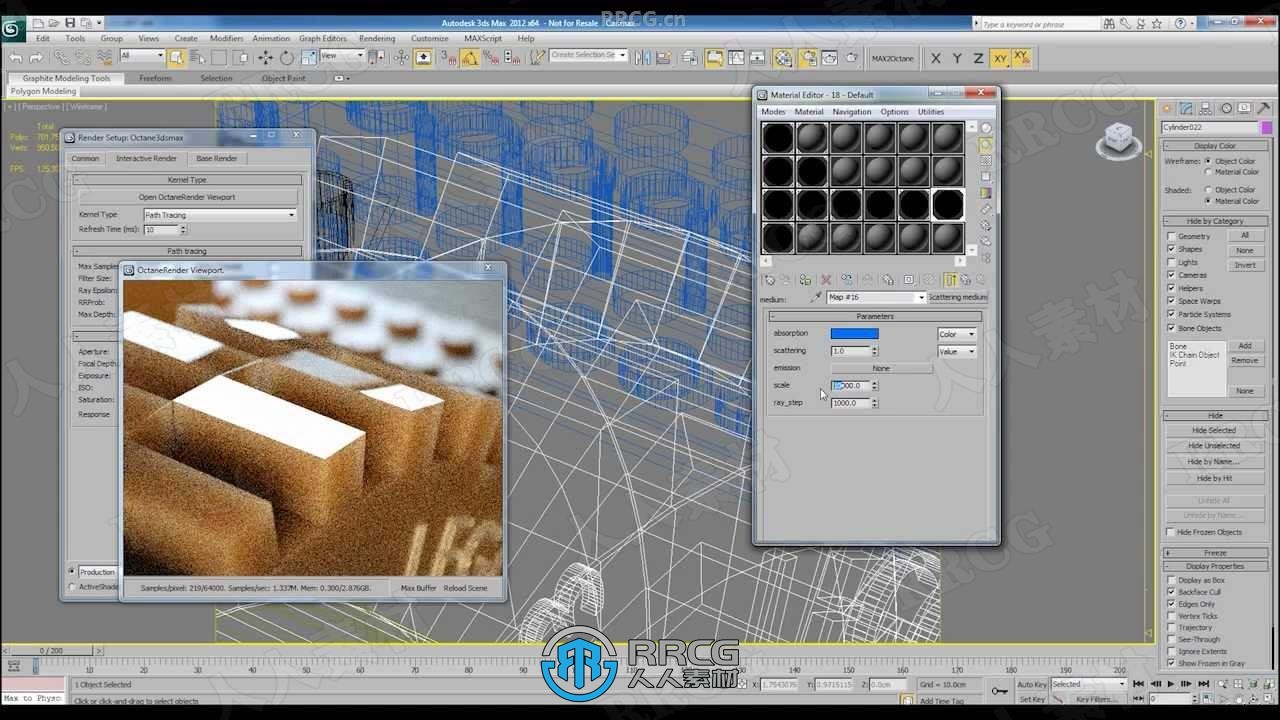The height and width of the screenshot is (720, 1280).
Task: Click the XY plane constraint button
Action: pos(999,58)
